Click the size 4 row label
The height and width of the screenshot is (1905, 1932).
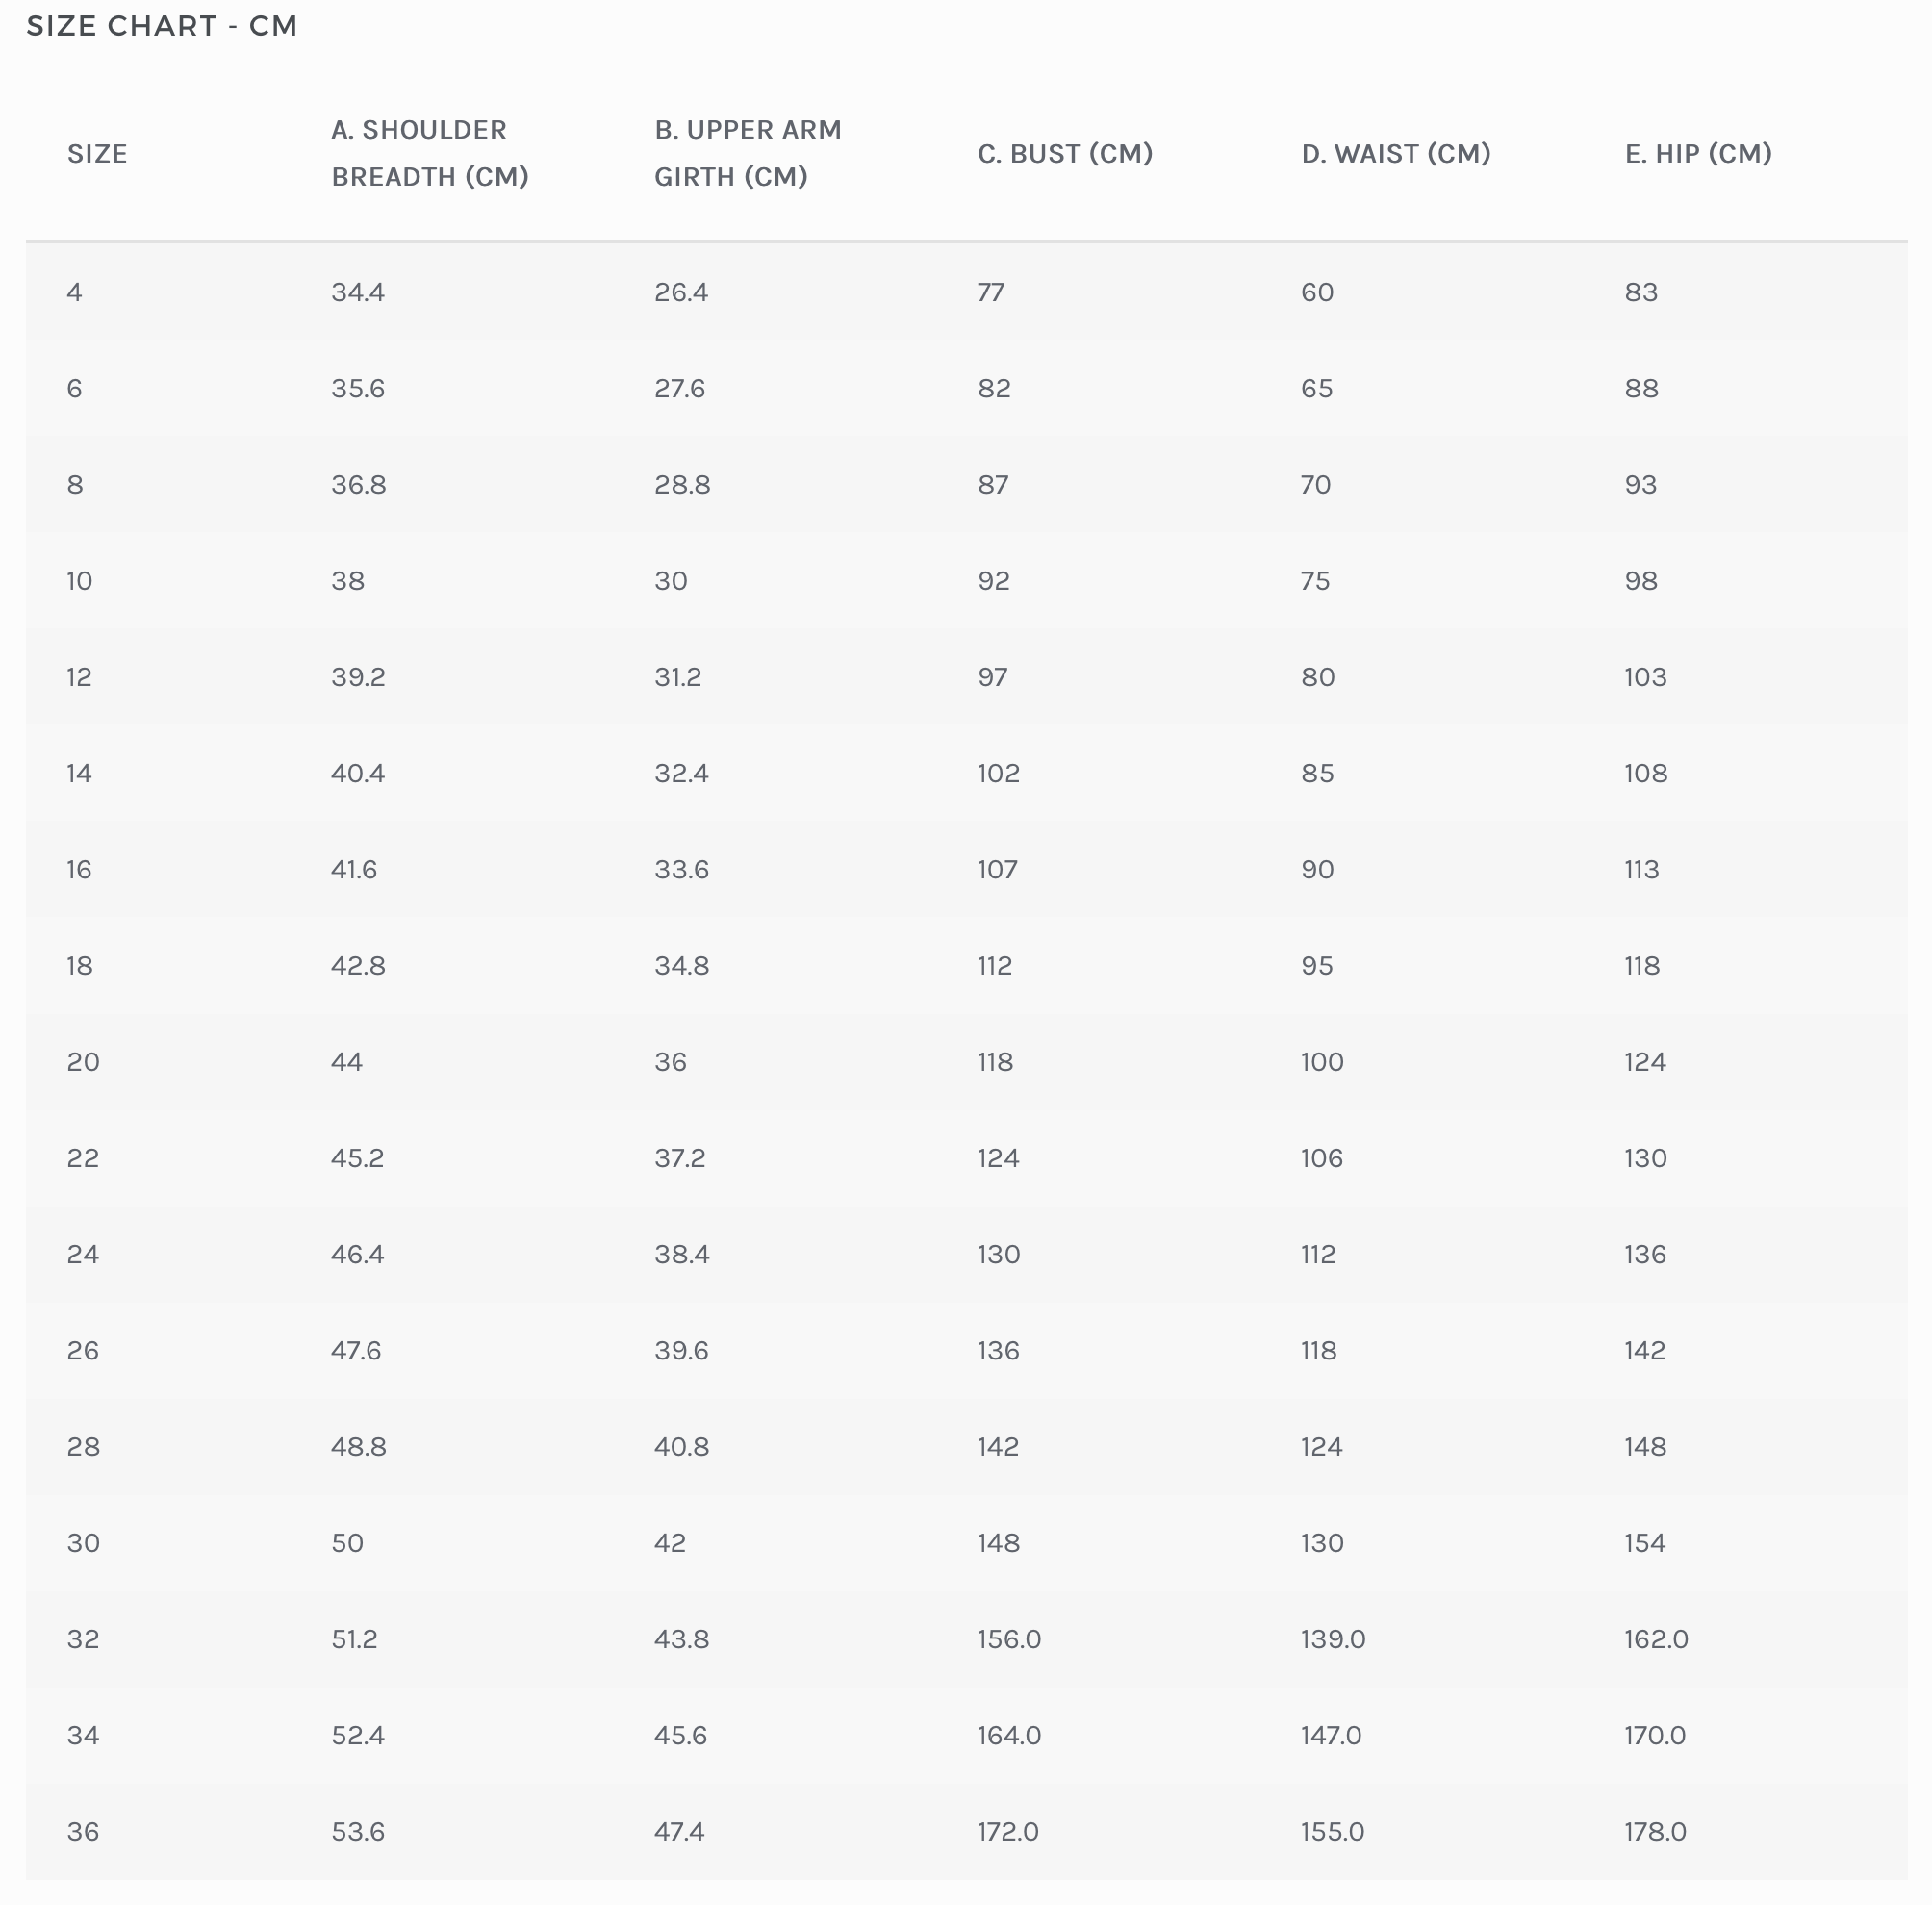point(75,292)
